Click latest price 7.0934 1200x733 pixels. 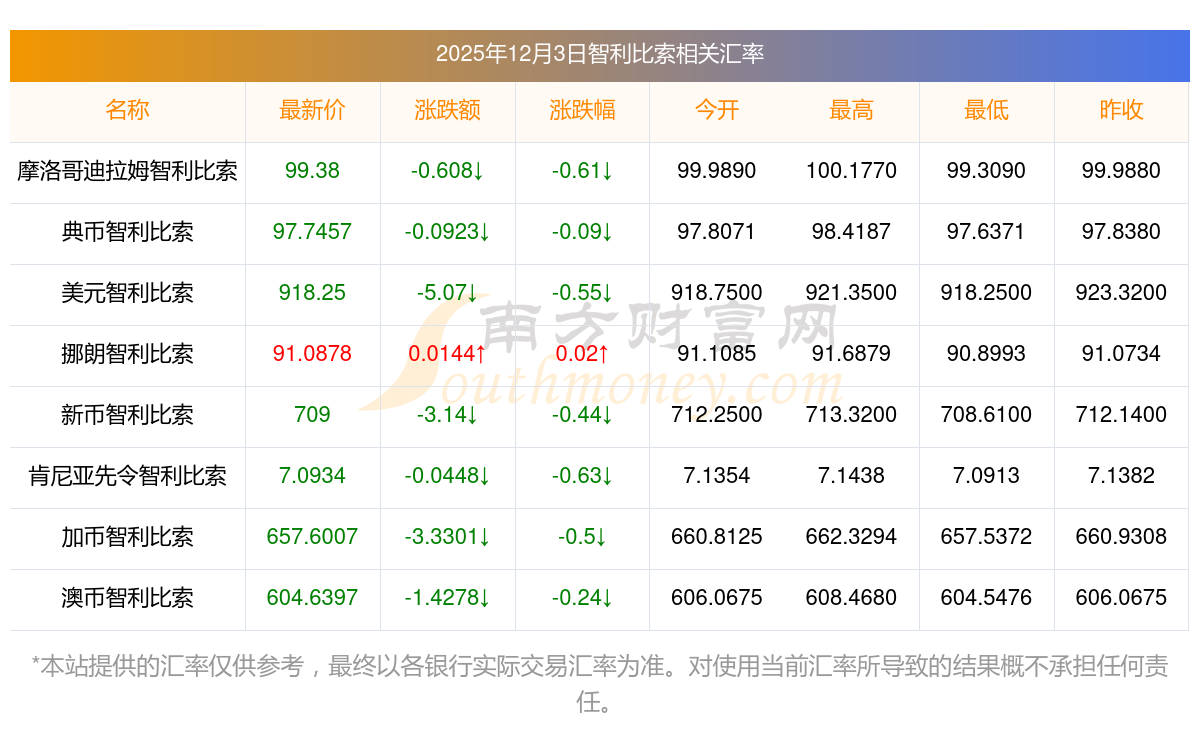tap(312, 476)
